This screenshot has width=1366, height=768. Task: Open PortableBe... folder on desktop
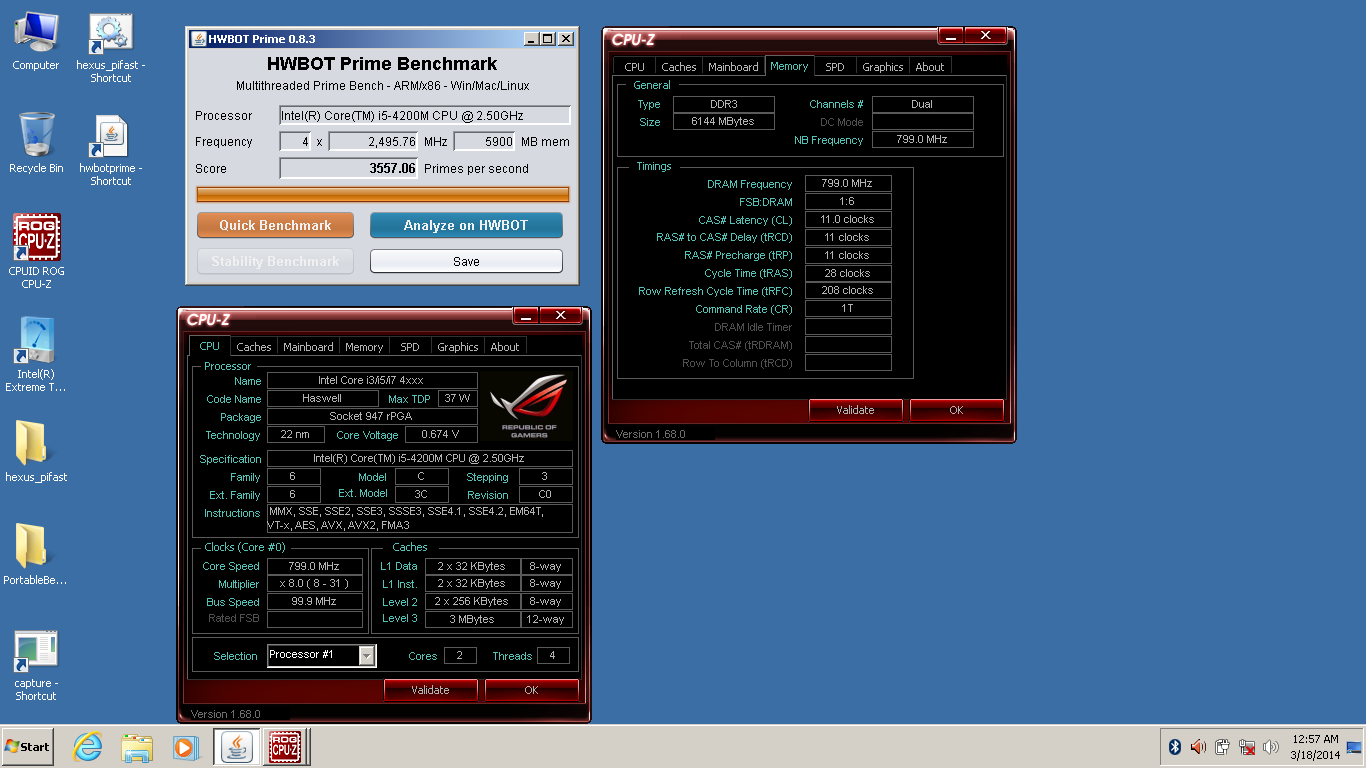coord(36,554)
